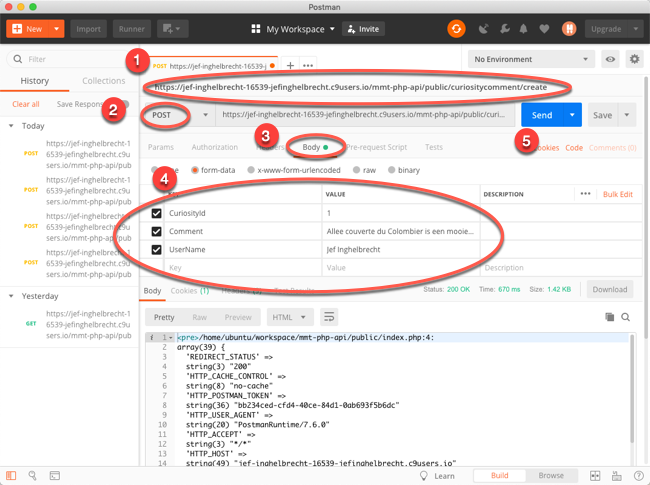Open the POST method dropdown
650x485 pixels.
tap(177, 115)
